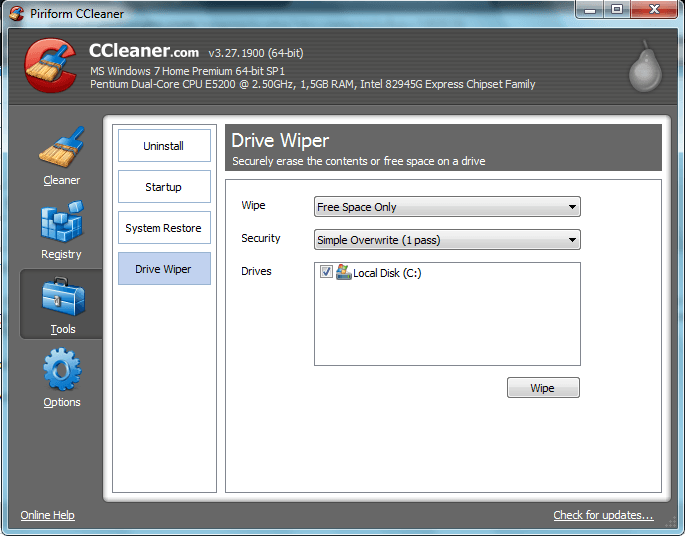Click the Registry label in the sidebar

point(61,254)
